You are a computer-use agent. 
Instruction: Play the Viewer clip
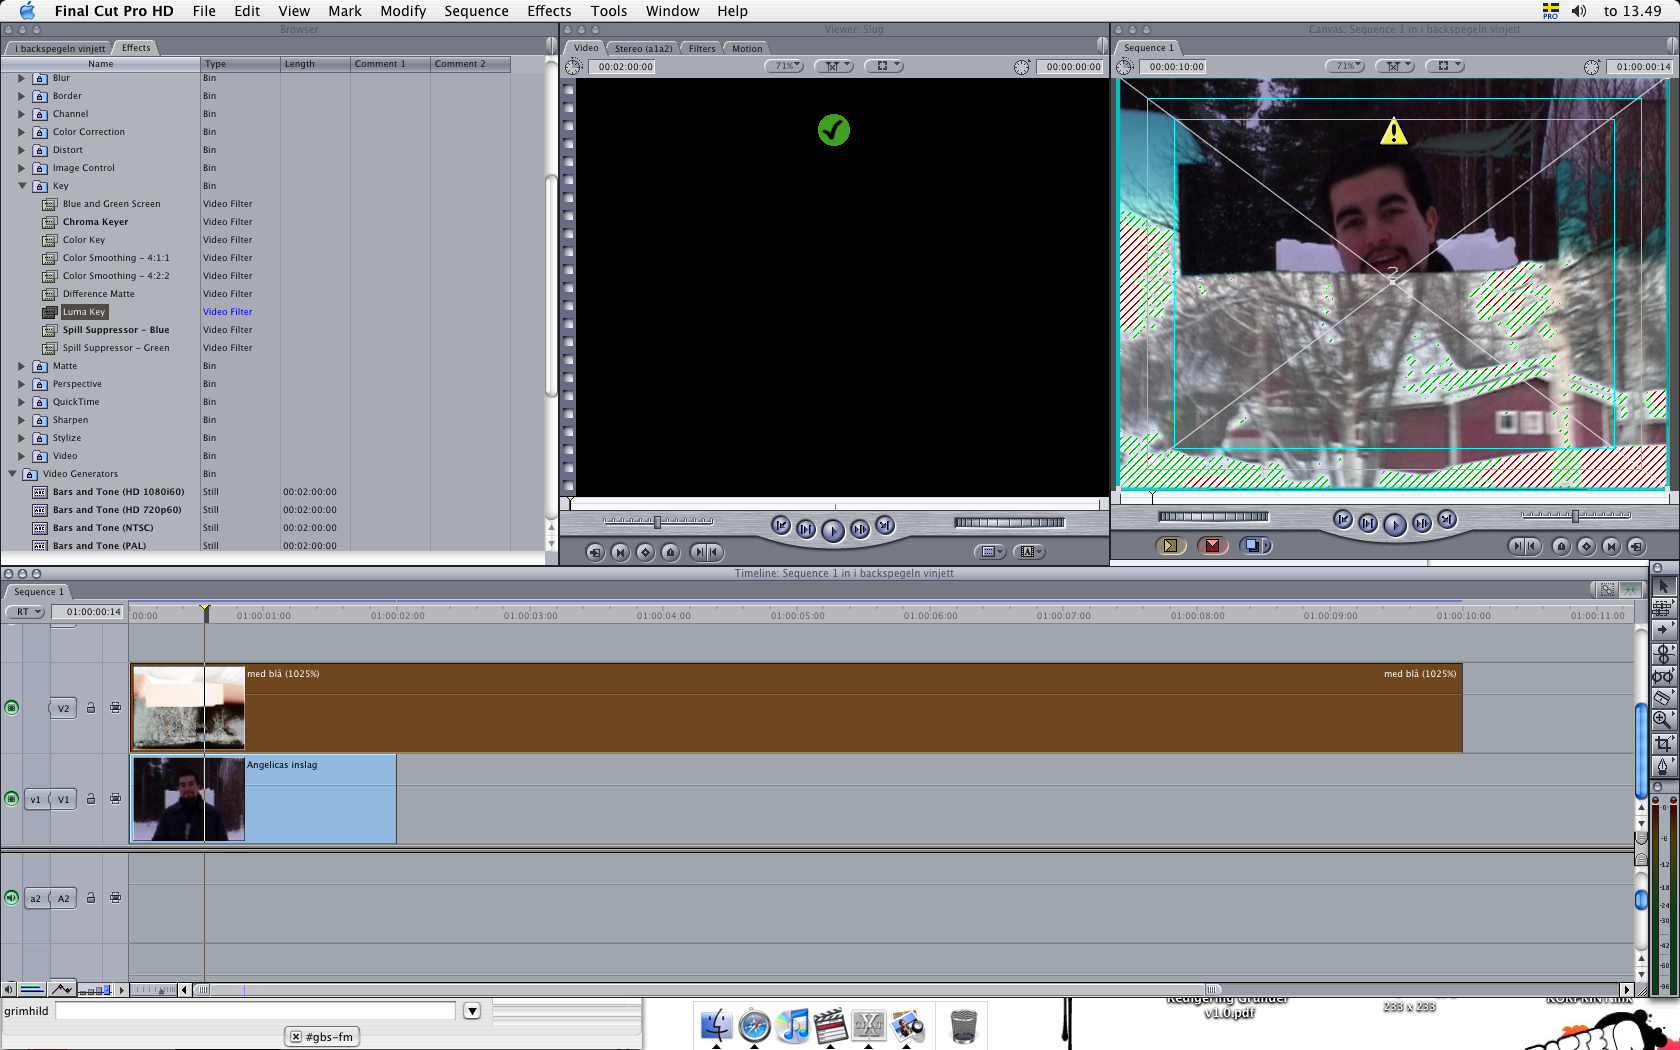[833, 530]
